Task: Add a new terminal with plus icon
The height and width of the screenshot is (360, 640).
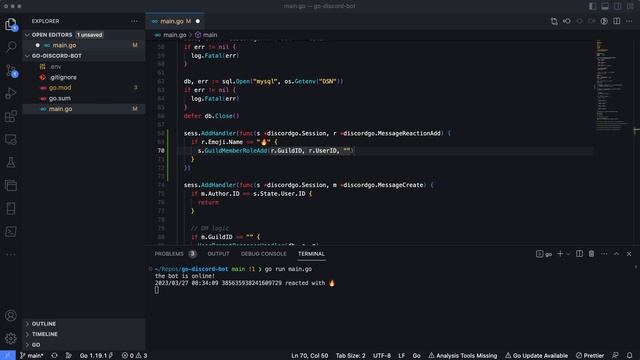Action: pyautogui.click(x=560, y=254)
